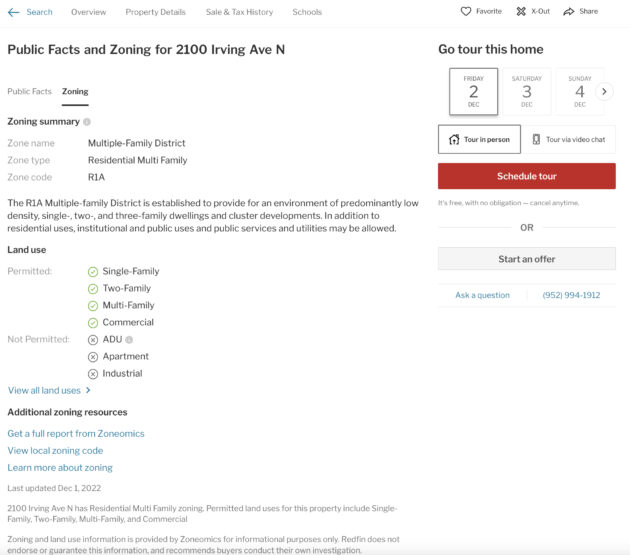Open the Sale & Tax History section
This screenshot has height=555, width=630.
pyautogui.click(x=239, y=12)
